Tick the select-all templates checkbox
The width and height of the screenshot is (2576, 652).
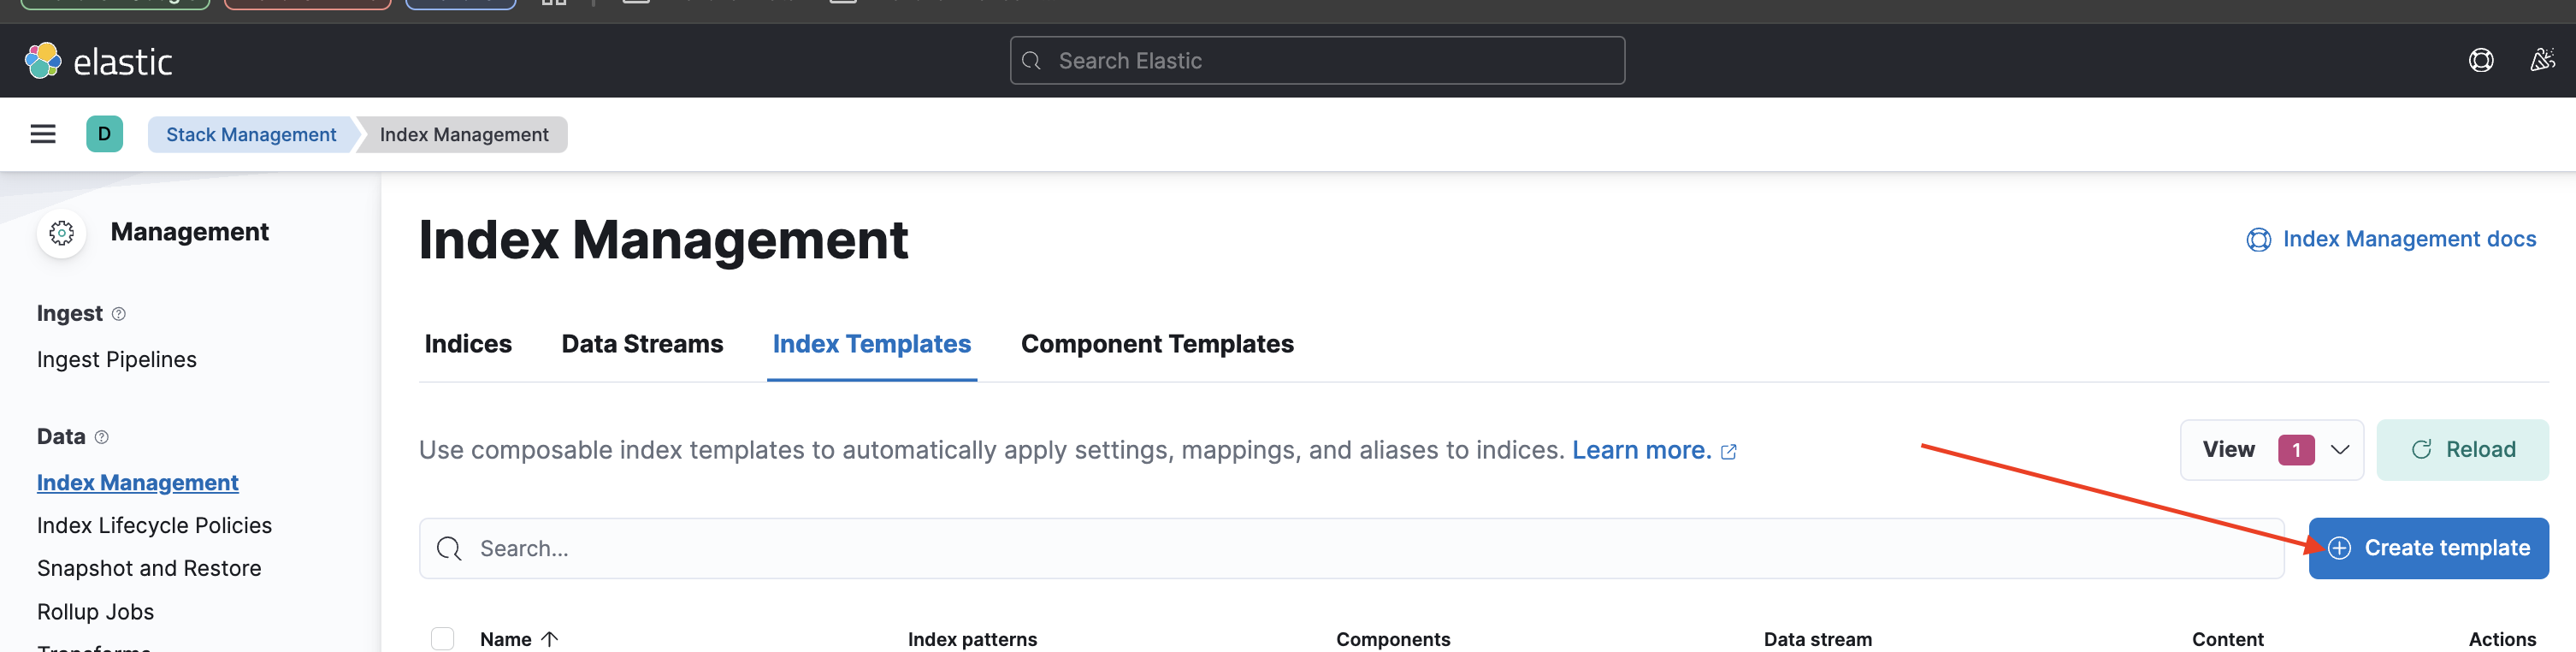[442, 639]
